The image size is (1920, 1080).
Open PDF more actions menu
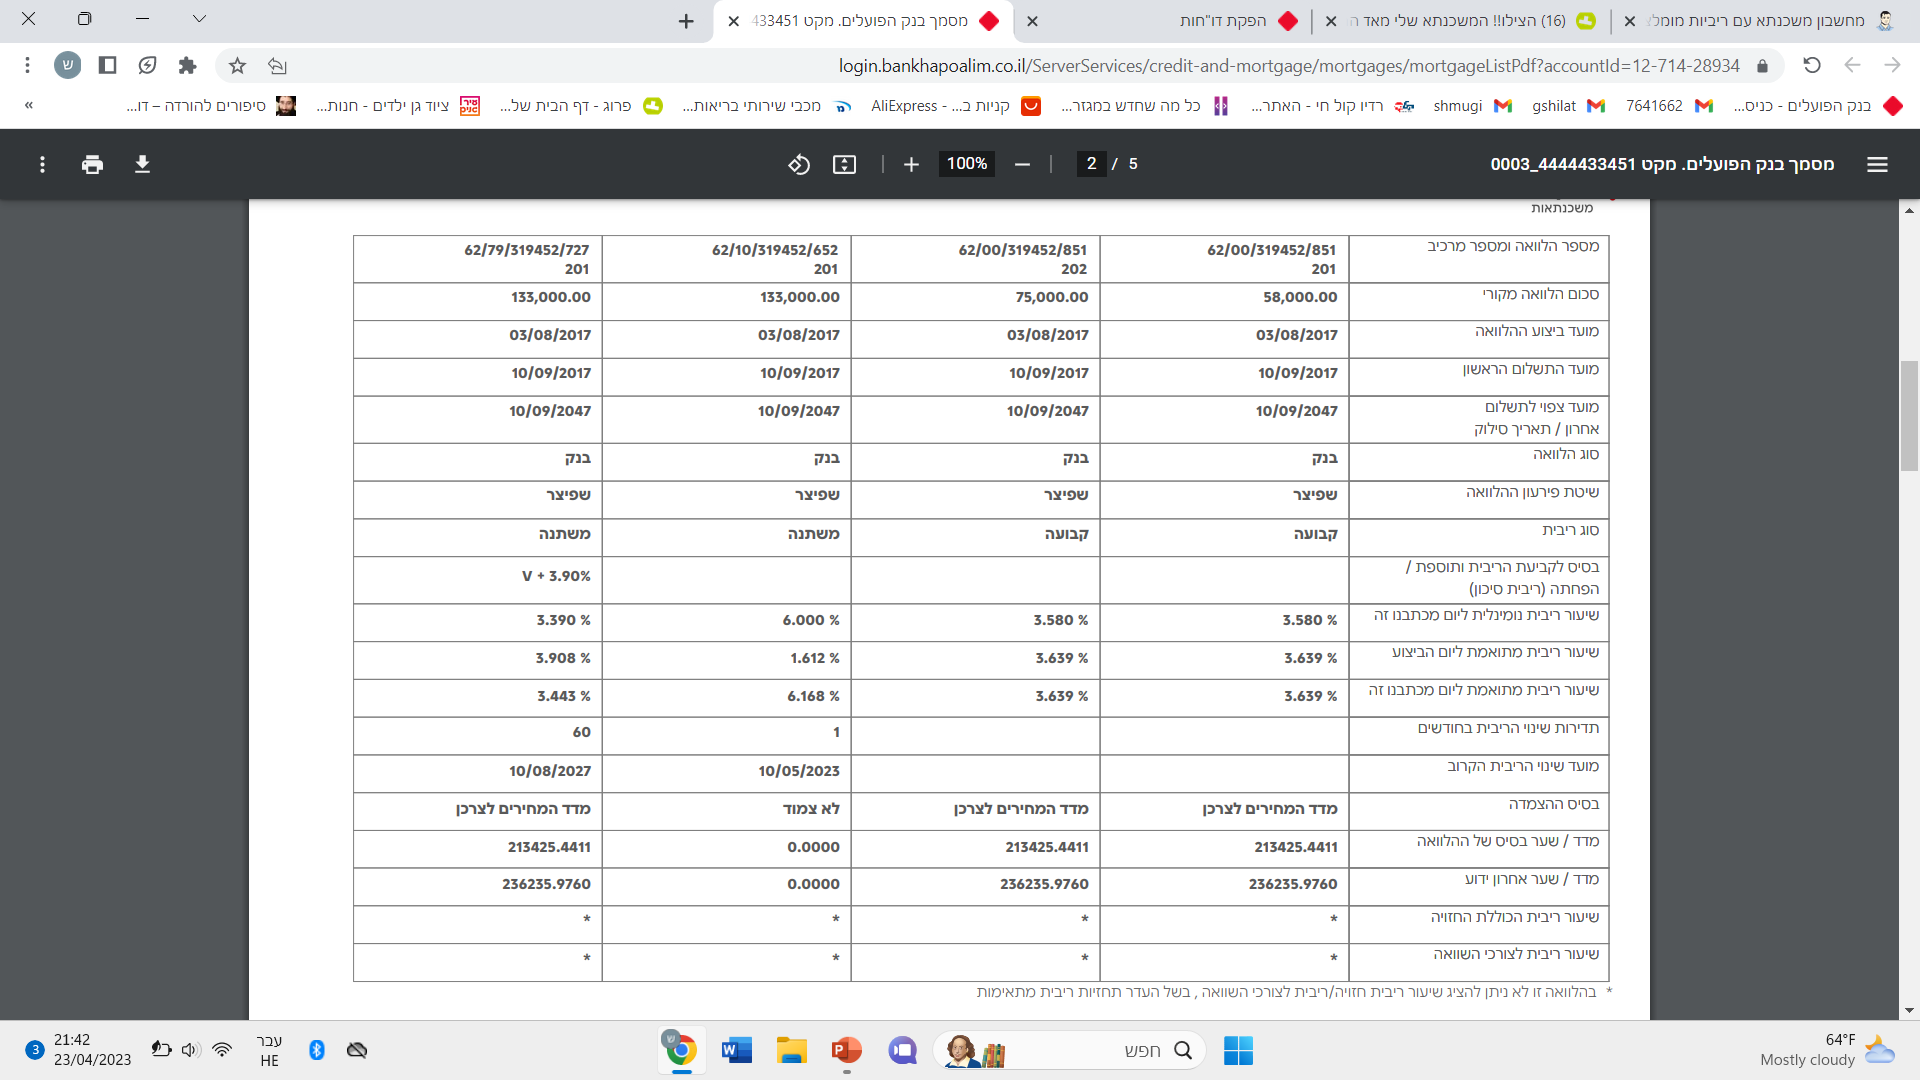pyautogui.click(x=42, y=164)
